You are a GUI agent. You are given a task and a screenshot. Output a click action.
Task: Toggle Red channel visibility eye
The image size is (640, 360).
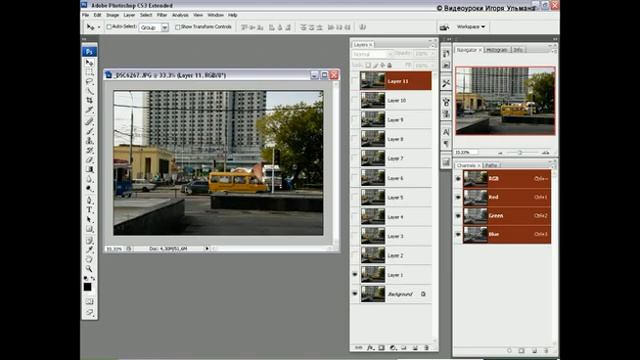tap(458, 197)
